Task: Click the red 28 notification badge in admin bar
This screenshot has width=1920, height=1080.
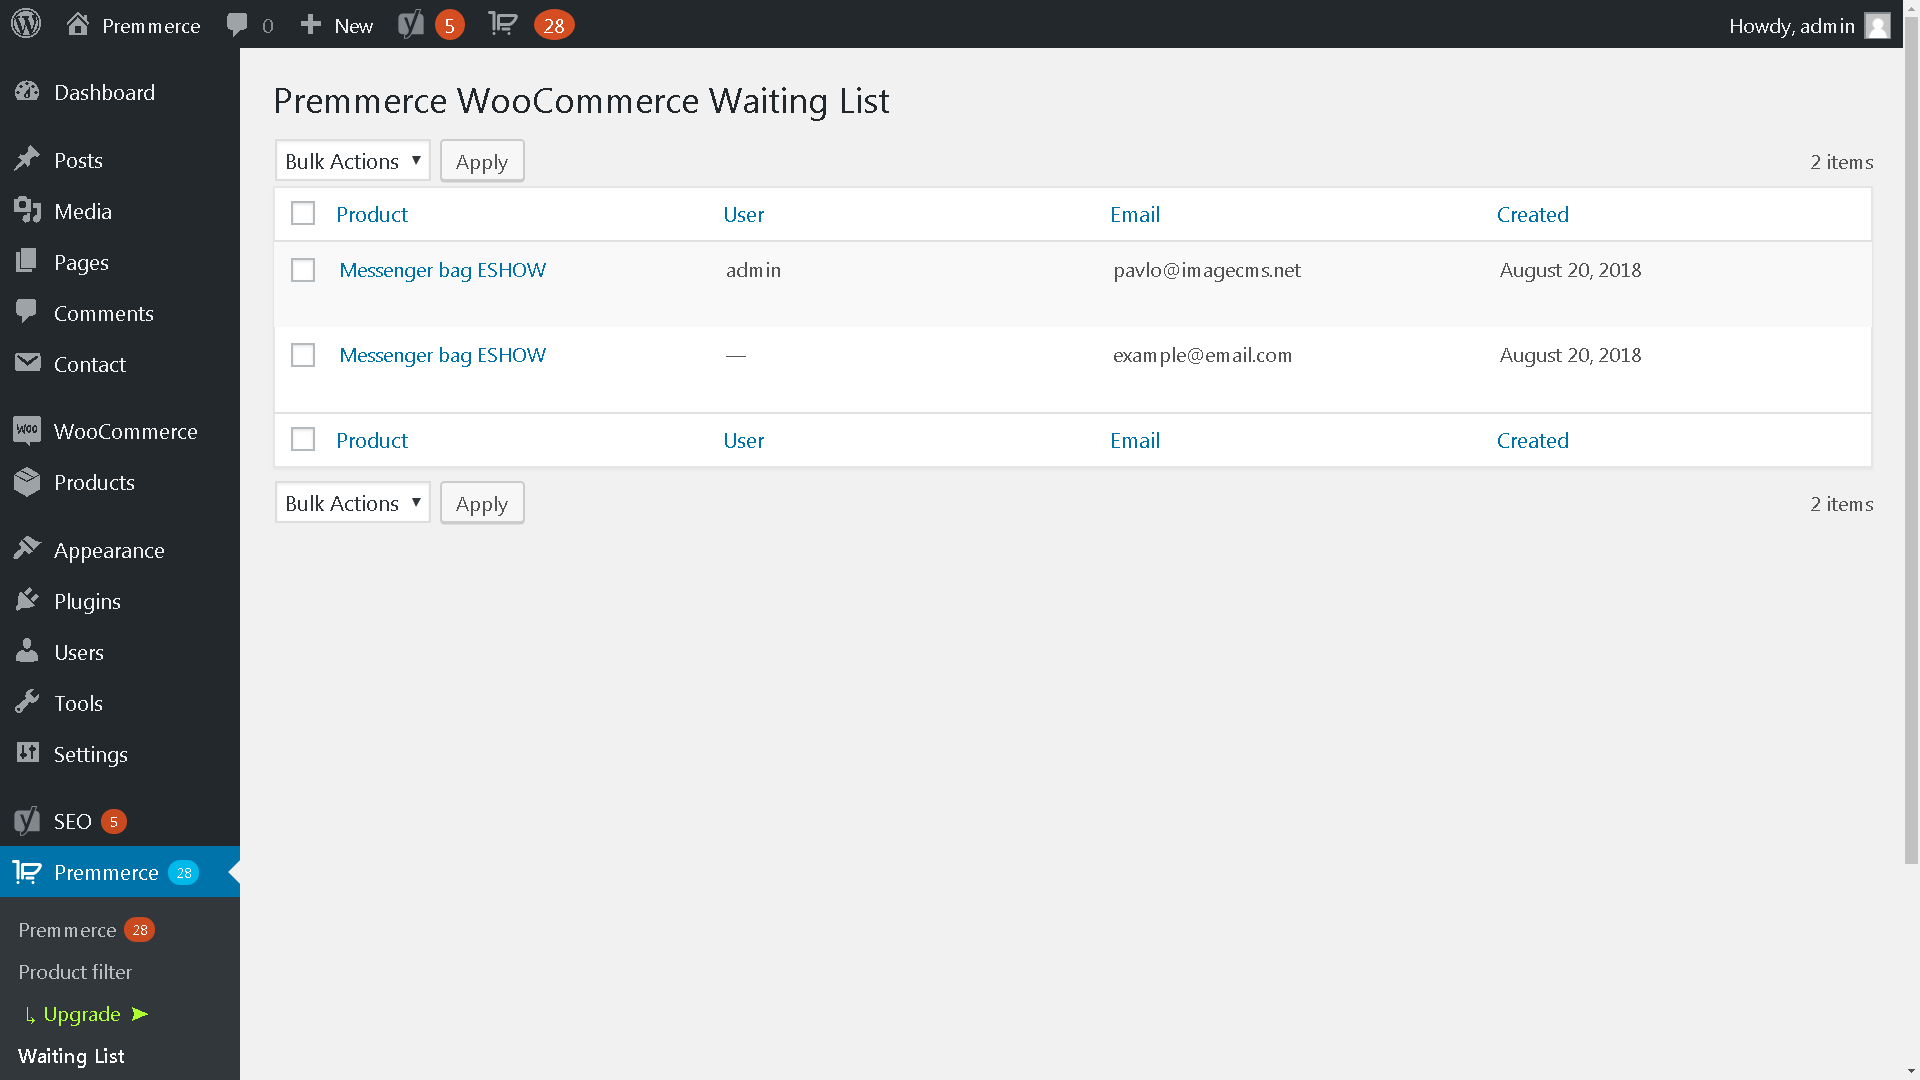Action: (554, 25)
